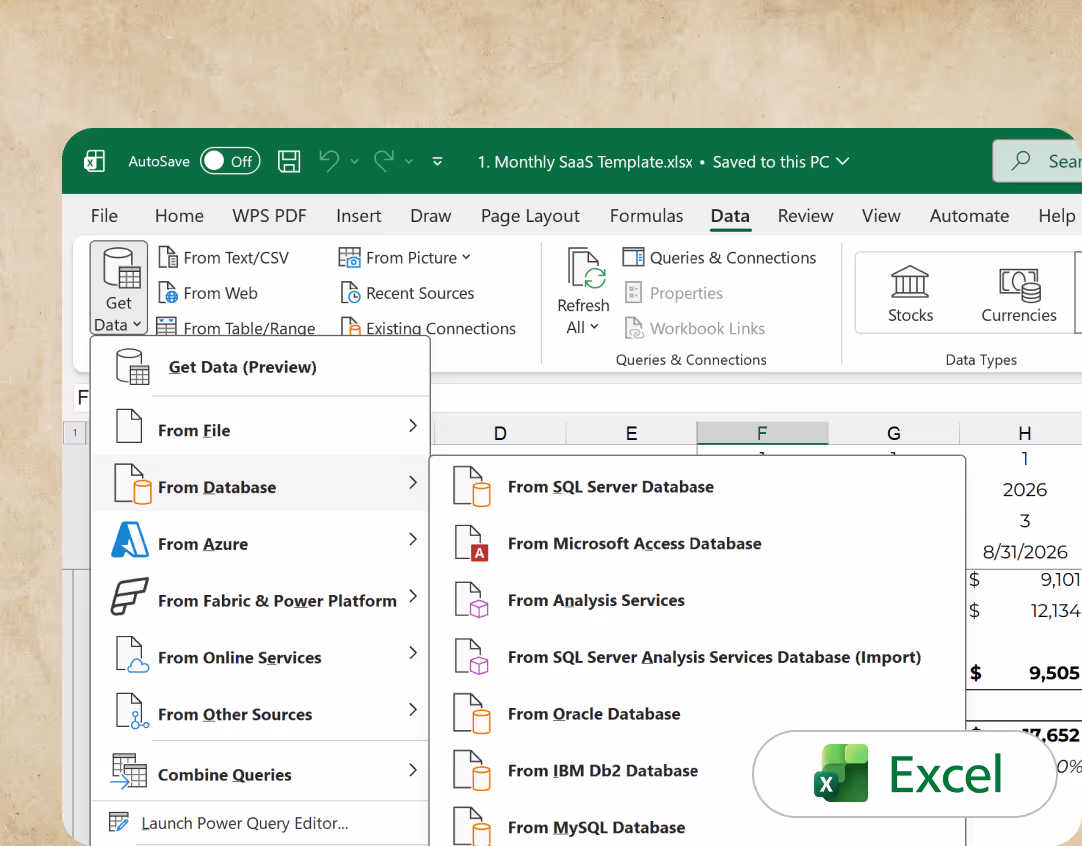Screen dimensions: 1082x846
Task: Toggle the AutoSave switch
Action: 230,161
